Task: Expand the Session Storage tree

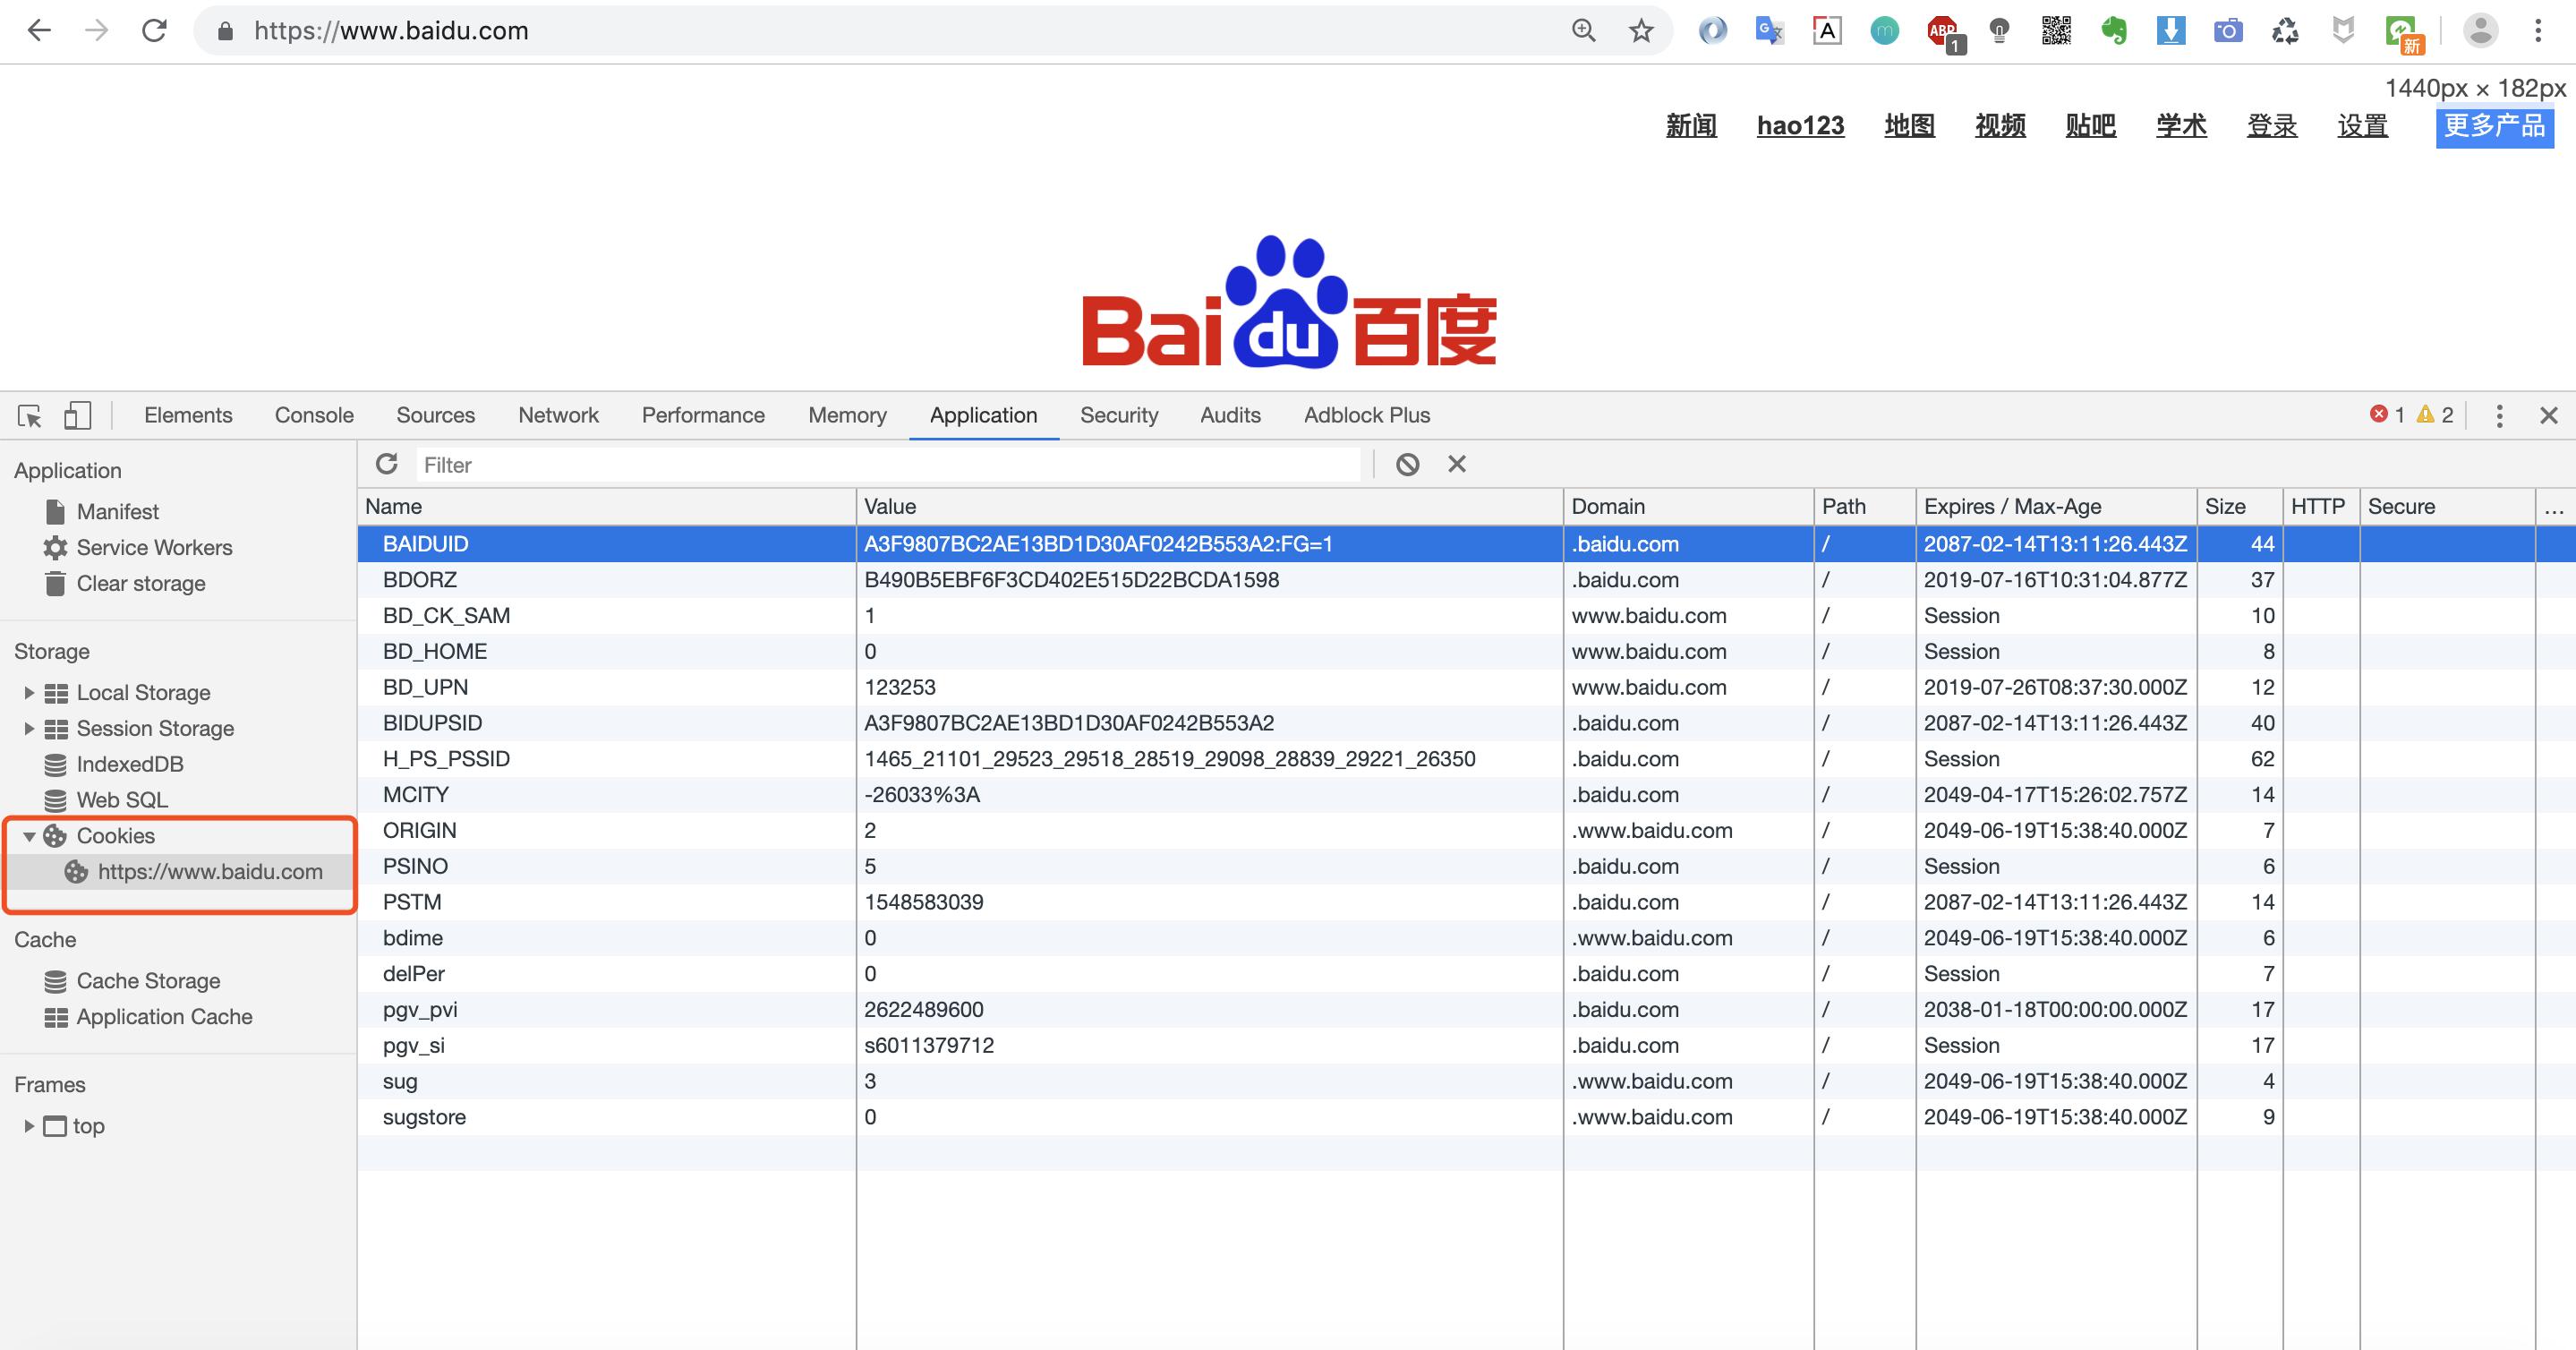Action: [x=29, y=728]
